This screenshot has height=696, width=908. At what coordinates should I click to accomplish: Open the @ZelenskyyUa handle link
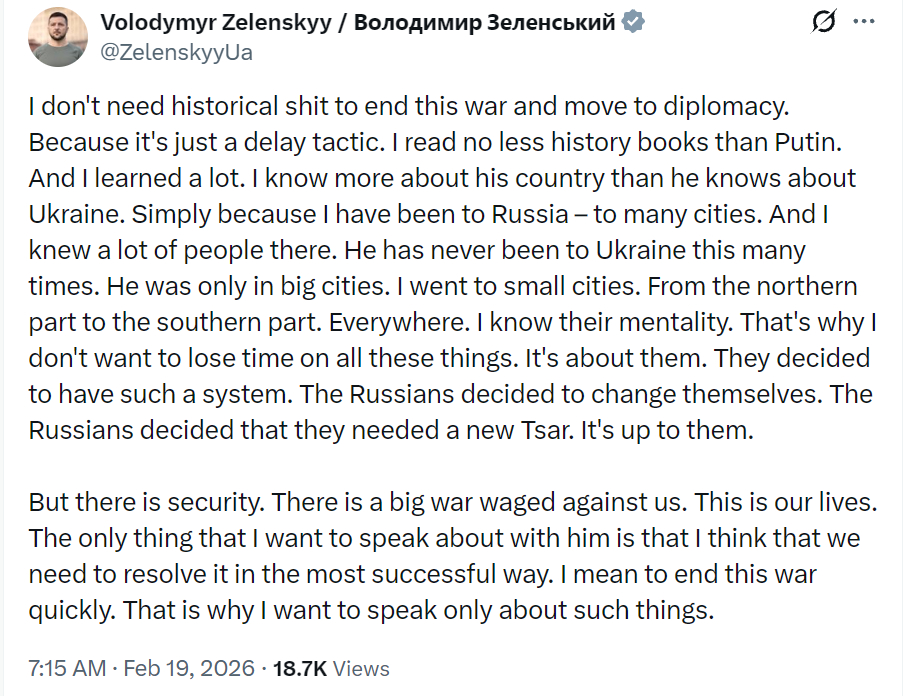(x=176, y=52)
